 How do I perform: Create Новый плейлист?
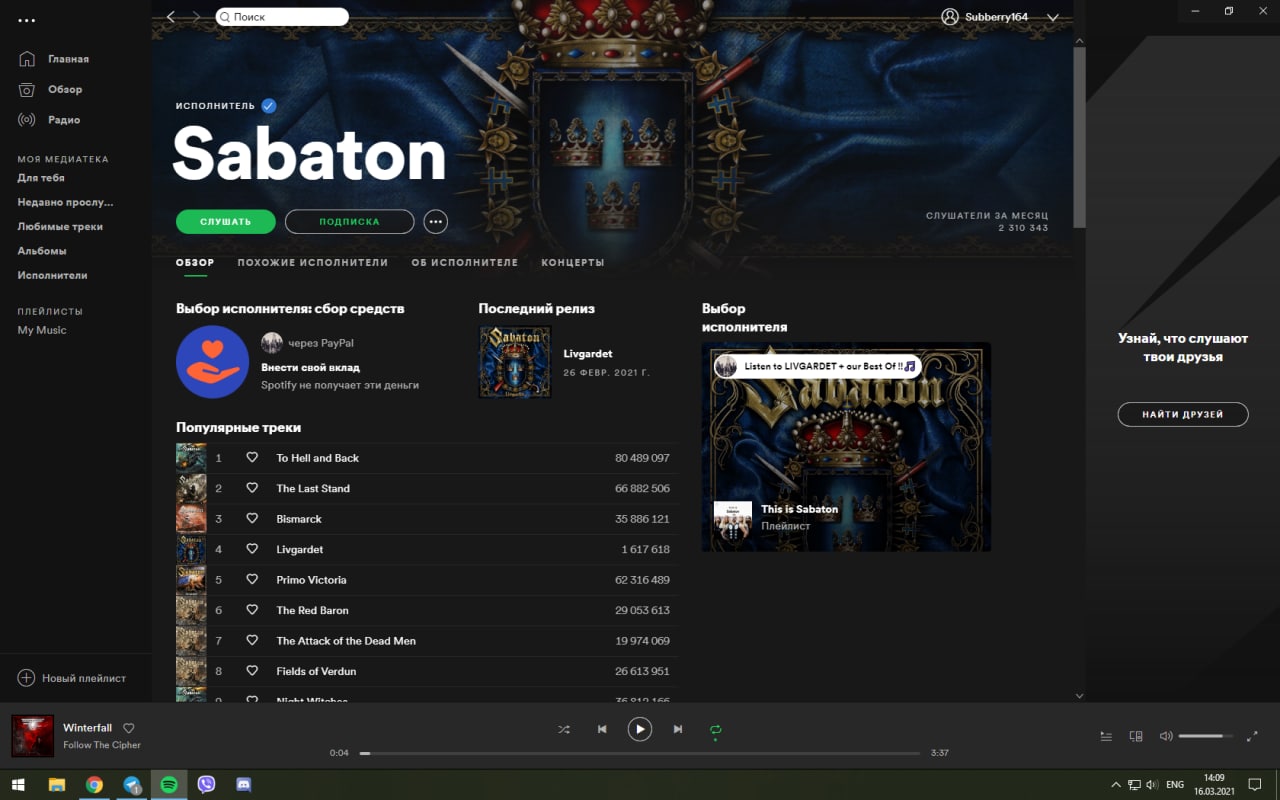[x=72, y=678]
